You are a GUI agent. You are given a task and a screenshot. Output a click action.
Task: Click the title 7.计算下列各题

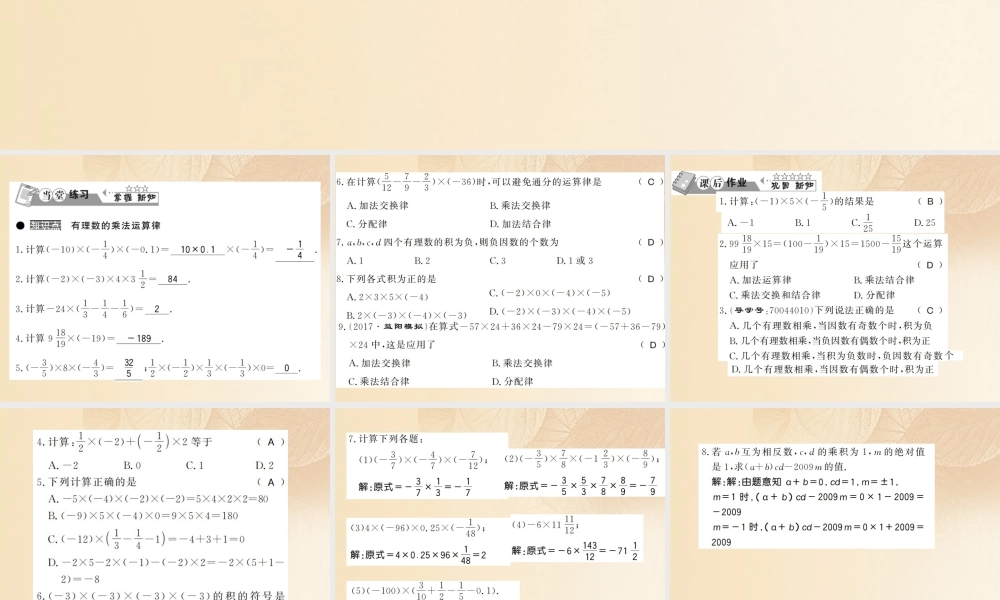click(x=386, y=439)
